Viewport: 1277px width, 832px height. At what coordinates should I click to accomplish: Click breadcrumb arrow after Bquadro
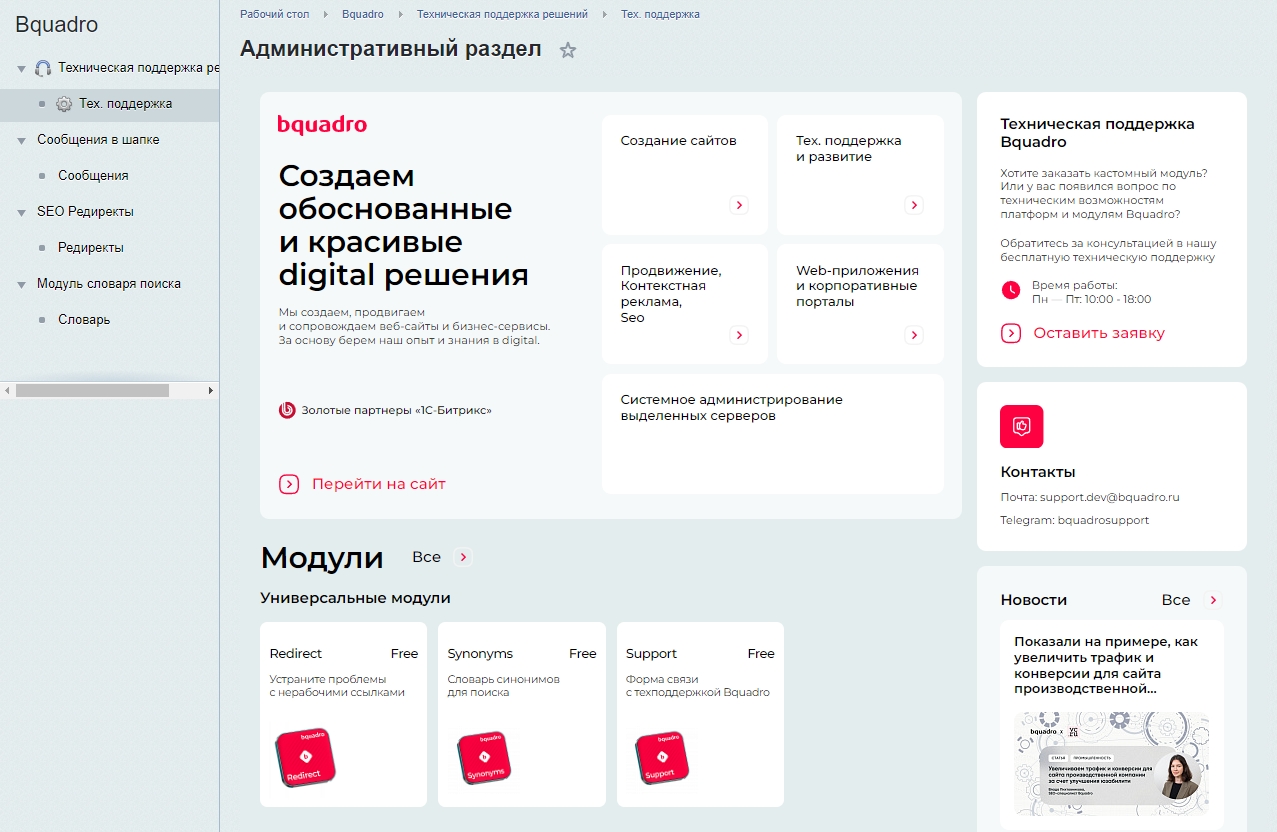pos(400,14)
